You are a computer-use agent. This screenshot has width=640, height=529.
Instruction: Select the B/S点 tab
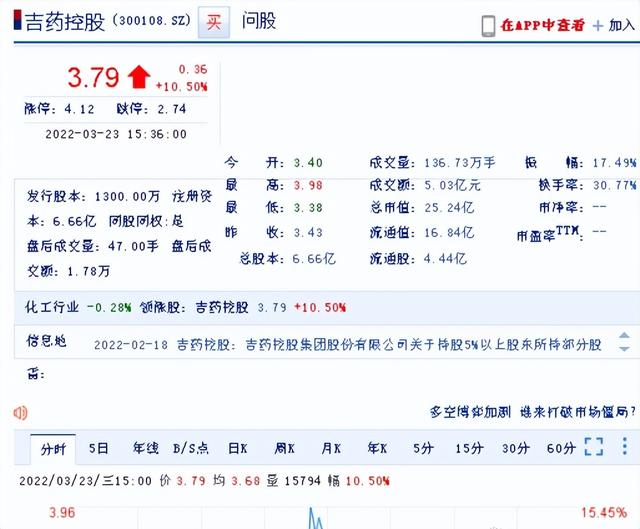tap(191, 449)
